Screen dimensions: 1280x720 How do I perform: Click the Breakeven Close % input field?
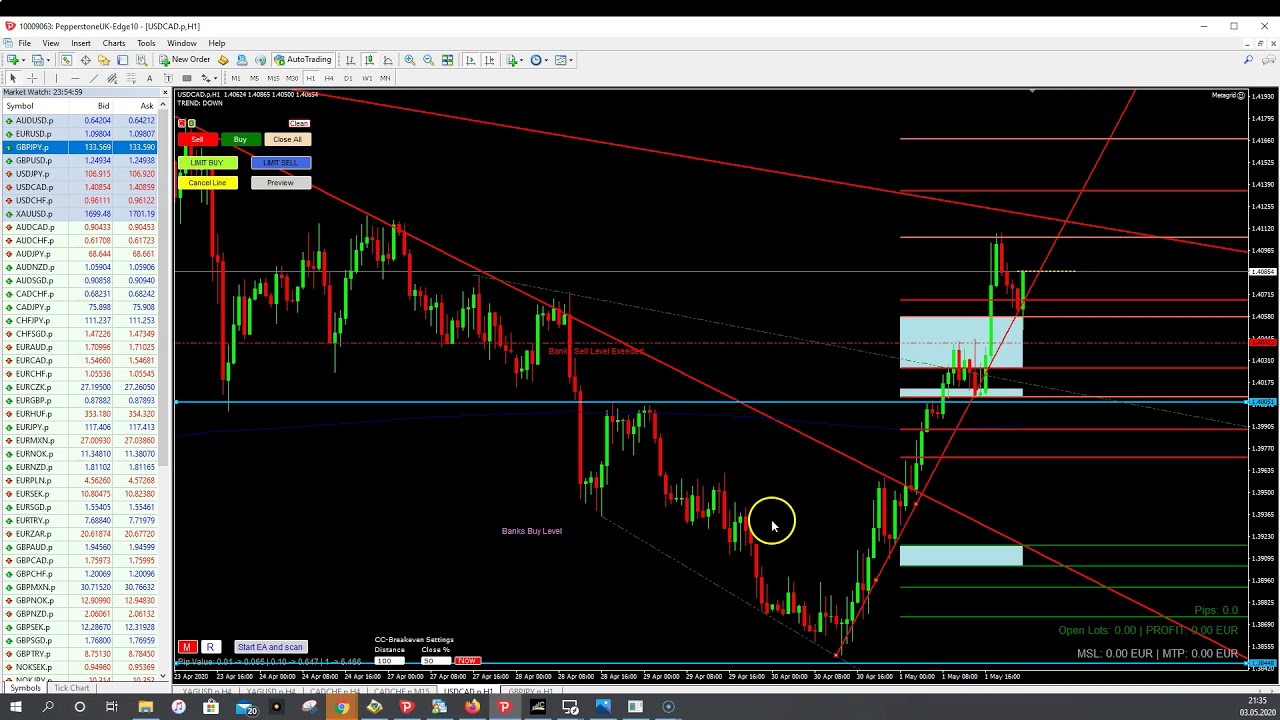pos(434,661)
